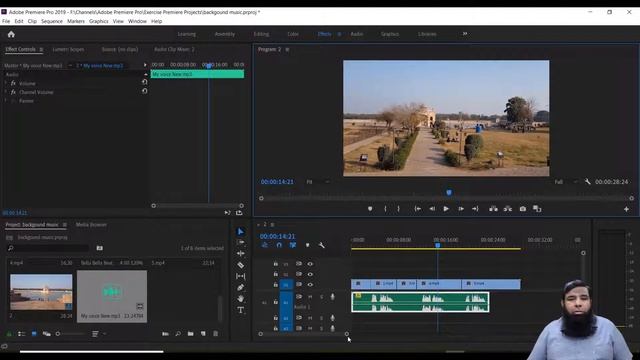
Task: Switch Project panel to freeform view
Action: [x=47, y=333]
